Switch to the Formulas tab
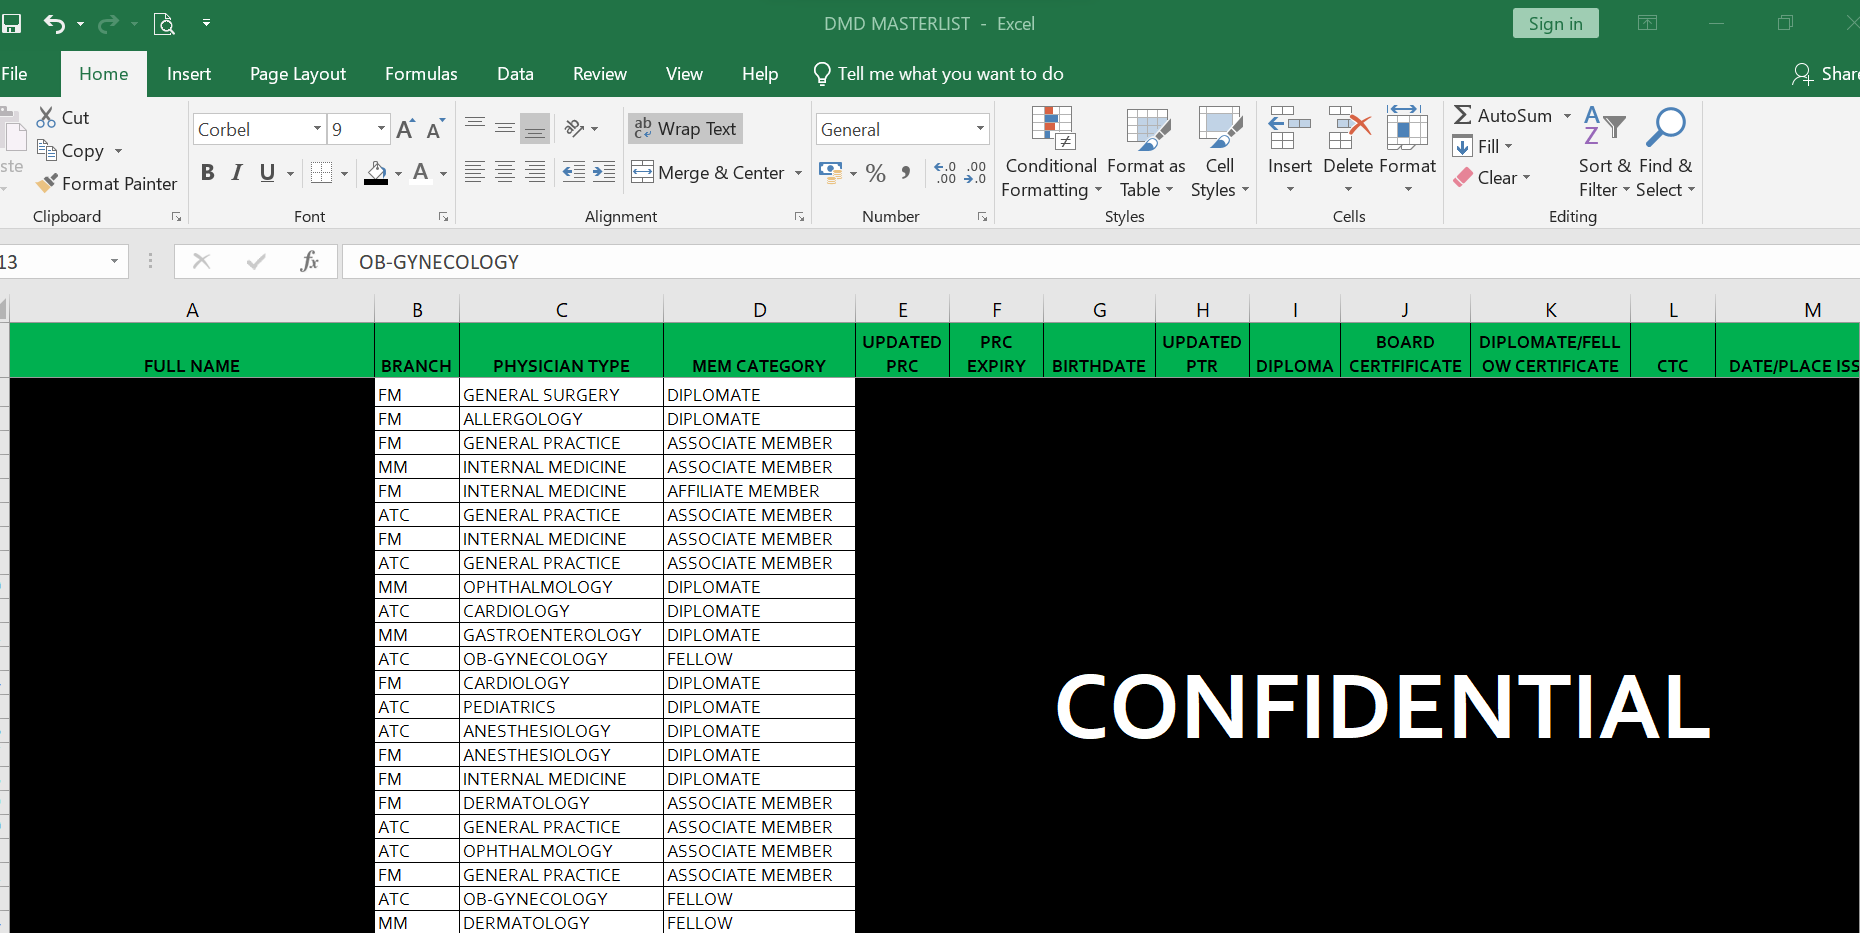1860x933 pixels. click(421, 74)
